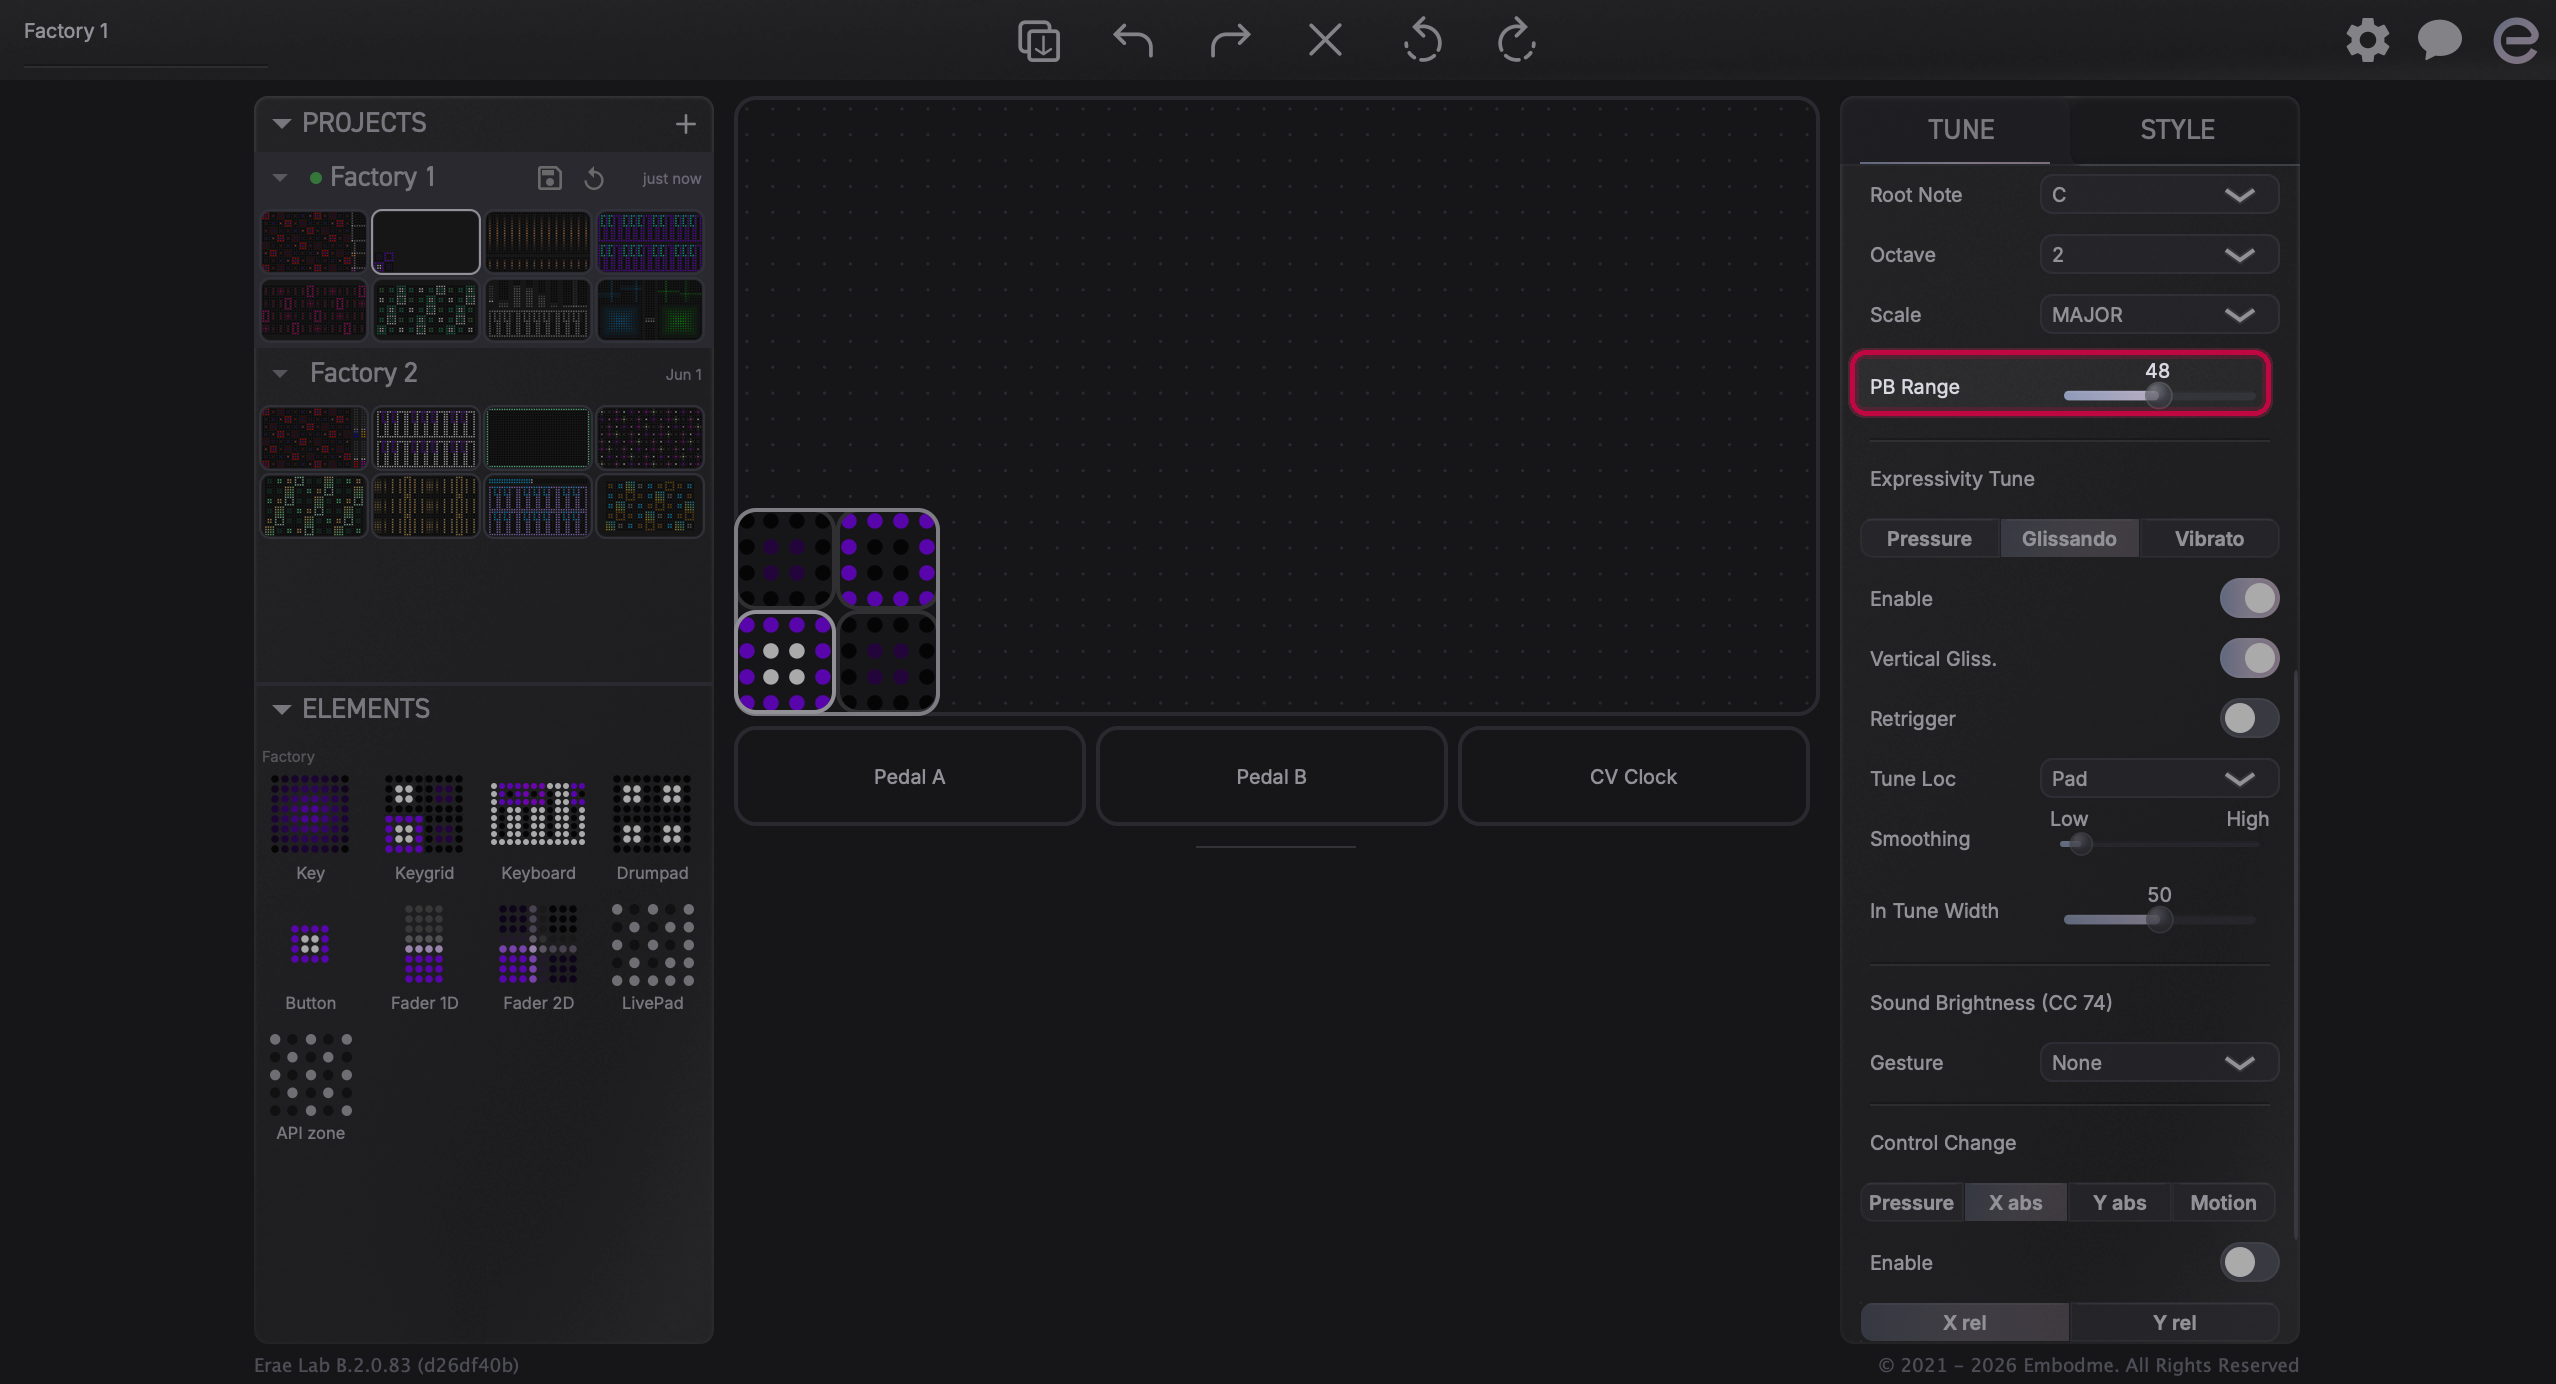This screenshot has height=1384, width=2556.
Task: Select the Fader 1D element
Action: point(424,958)
